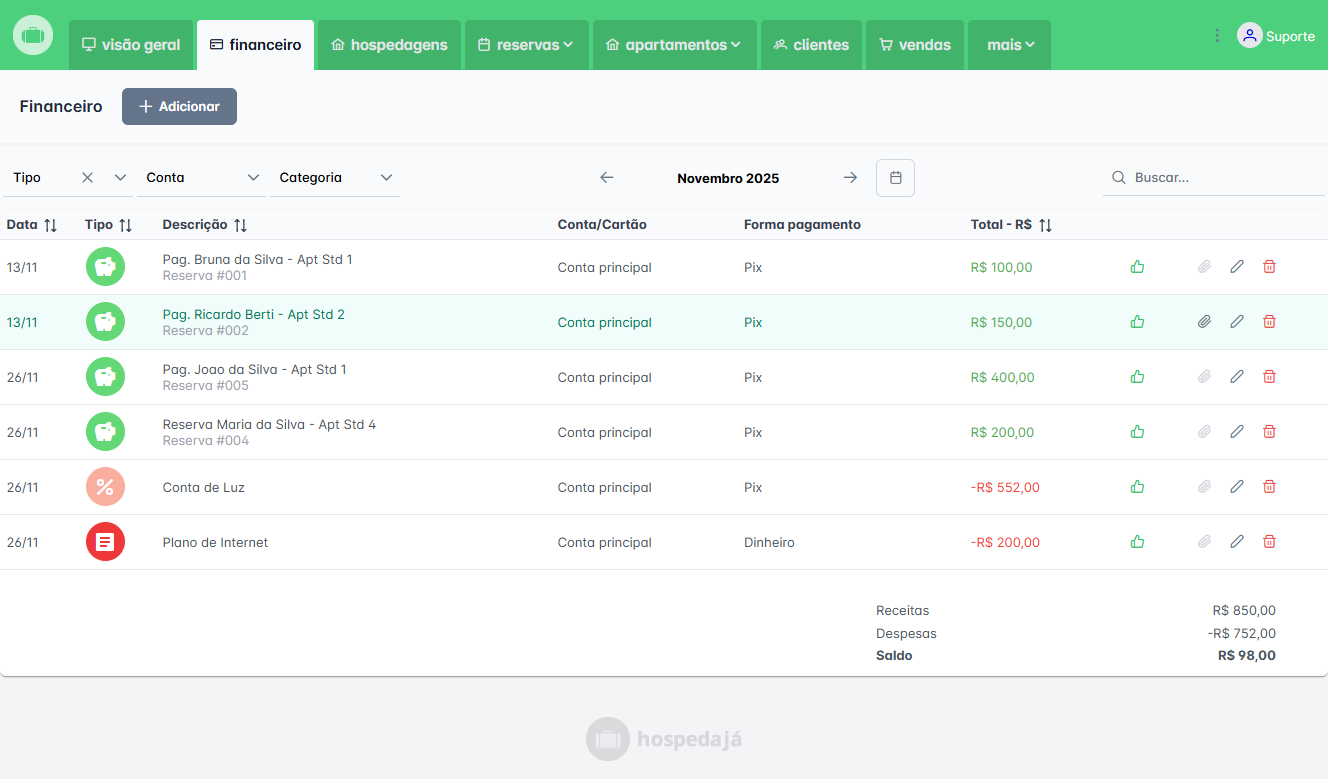This screenshot has width=1328, height=779.
Task: Delete the Pag. Bruna da Silva entry
Action: [1269, 267]
